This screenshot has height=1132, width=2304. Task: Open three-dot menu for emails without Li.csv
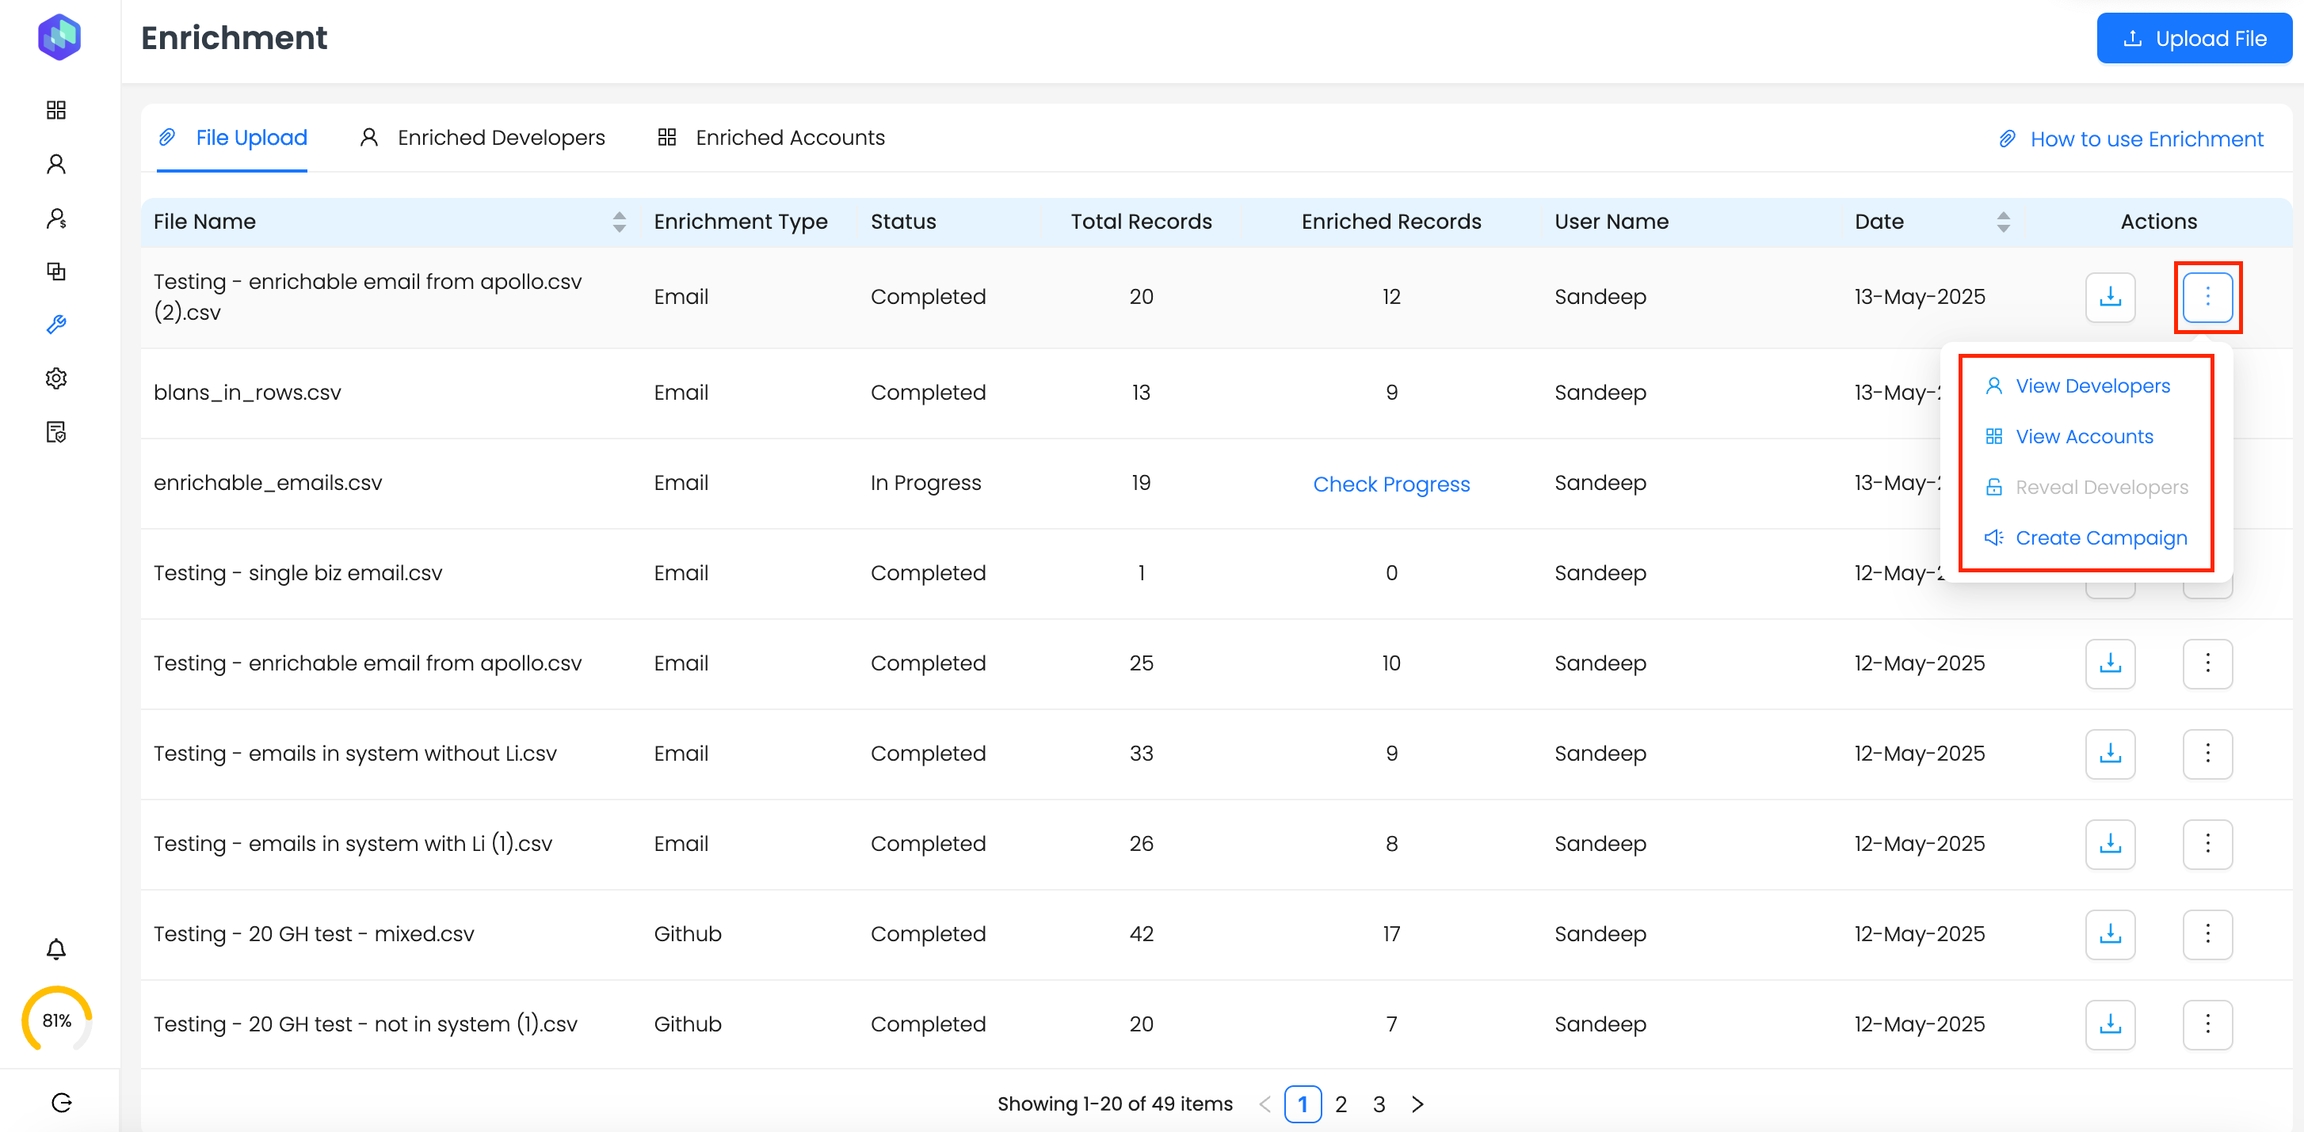click(2207, 754)
